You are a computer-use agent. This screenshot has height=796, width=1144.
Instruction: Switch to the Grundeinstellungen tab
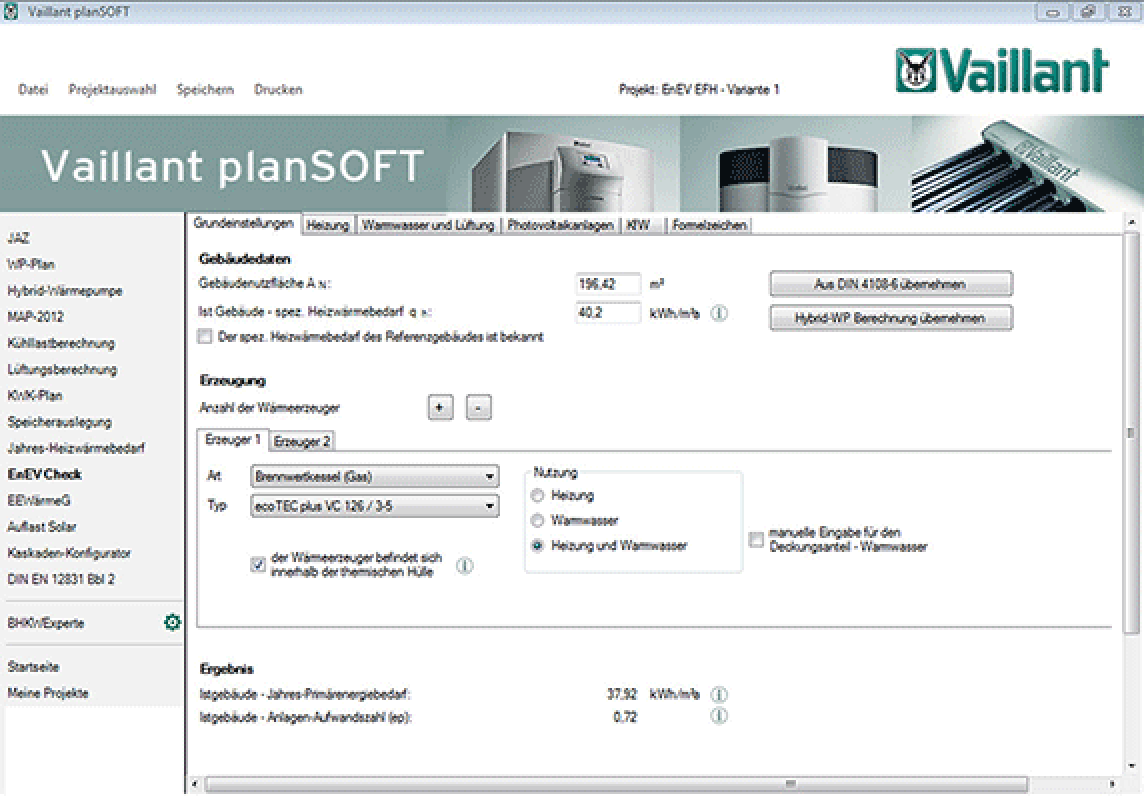(x=244, y=223)
